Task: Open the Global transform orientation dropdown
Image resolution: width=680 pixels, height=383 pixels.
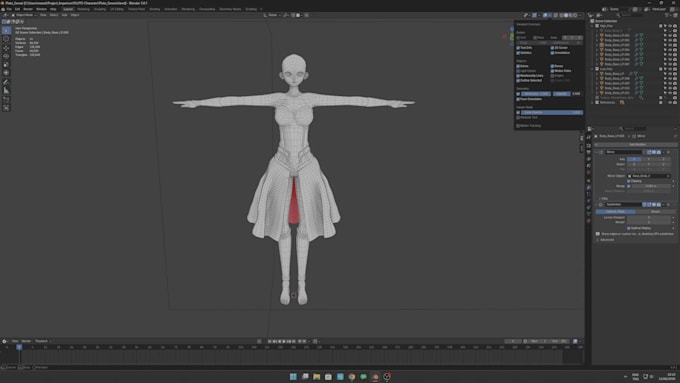Action: (272, 15)
